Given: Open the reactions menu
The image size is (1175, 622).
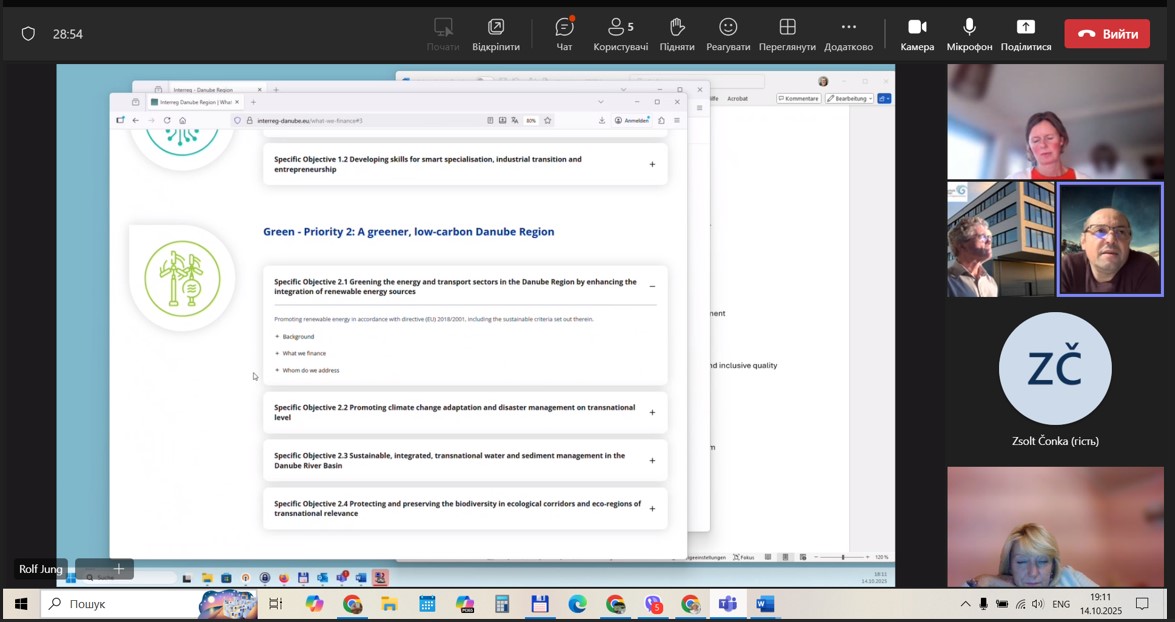Looking at the screenshot, I should 728,33.
